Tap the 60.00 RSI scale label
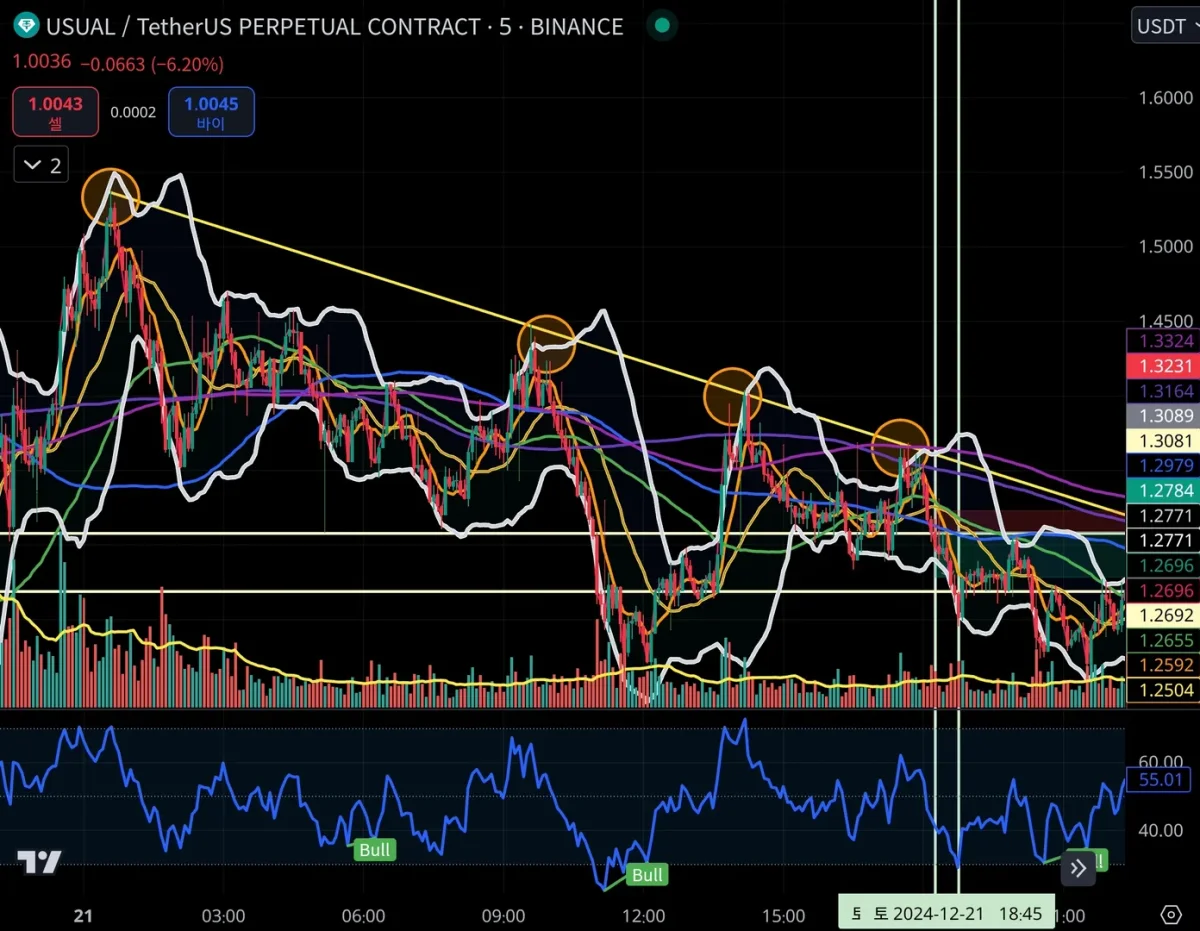The height and width of the screenshot is (931, 1200). 1161,762
